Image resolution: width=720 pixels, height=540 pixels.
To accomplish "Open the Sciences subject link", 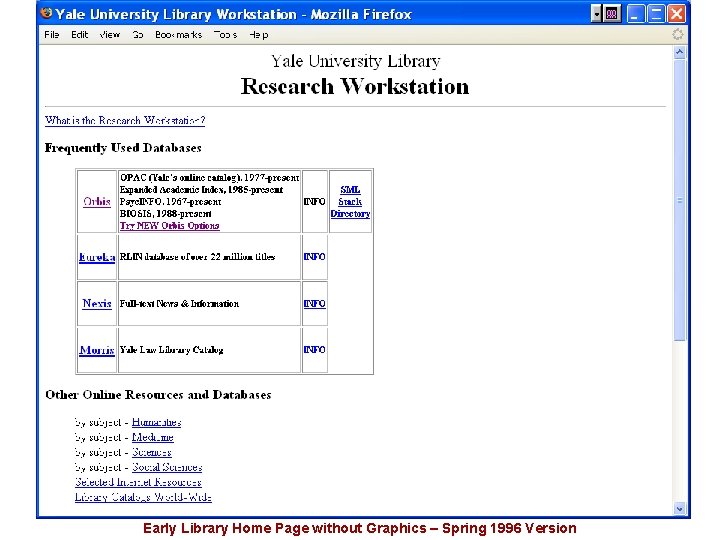I will pos(152,453).
